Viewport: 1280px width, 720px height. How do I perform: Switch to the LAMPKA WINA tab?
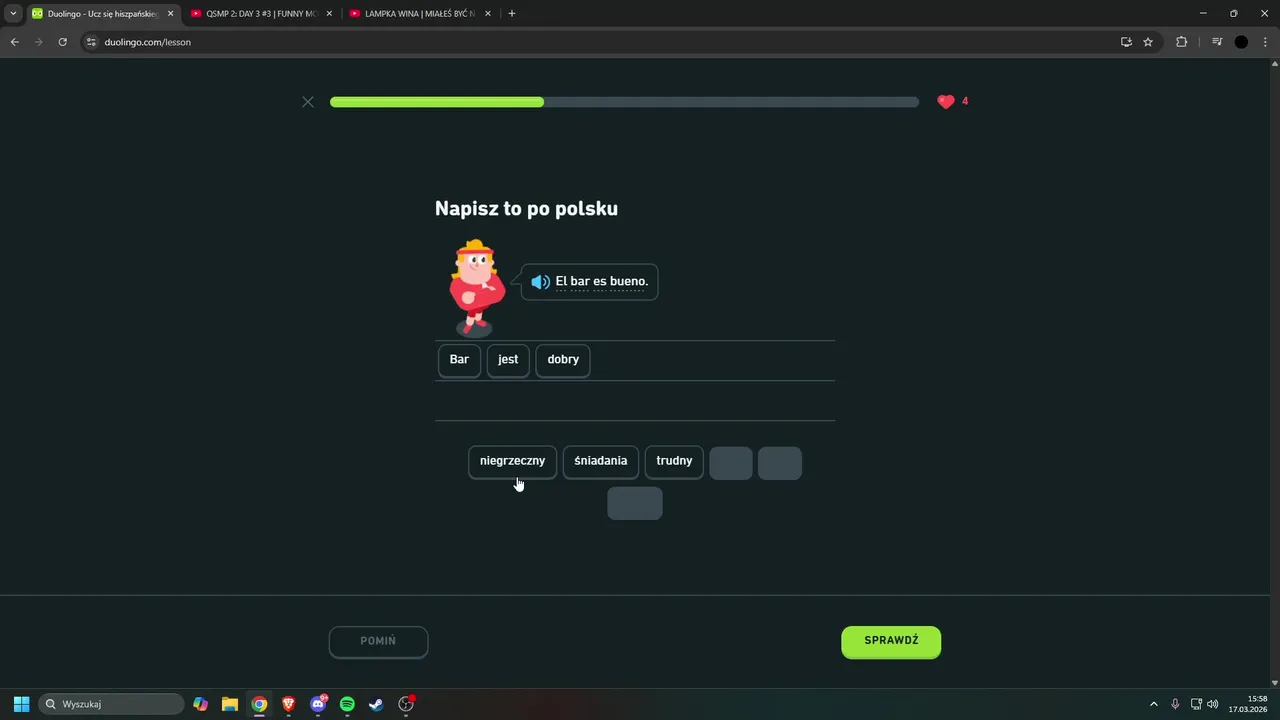tap(420, 14)
